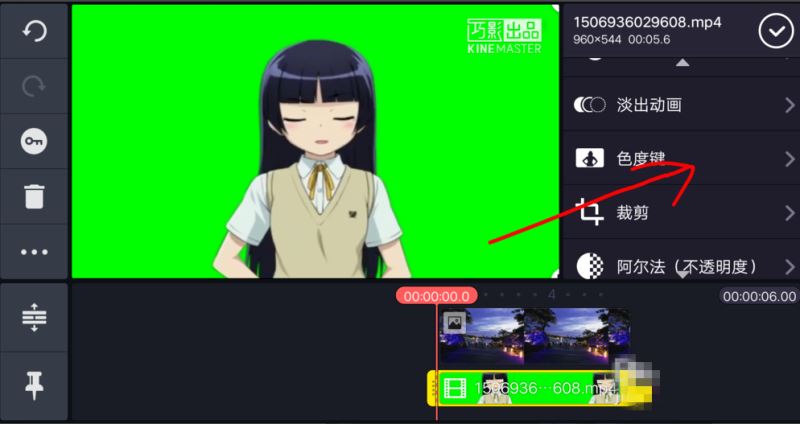Click the file name 1506936029608.mp4 title
The image size is (800, 424).
(647, 22)
